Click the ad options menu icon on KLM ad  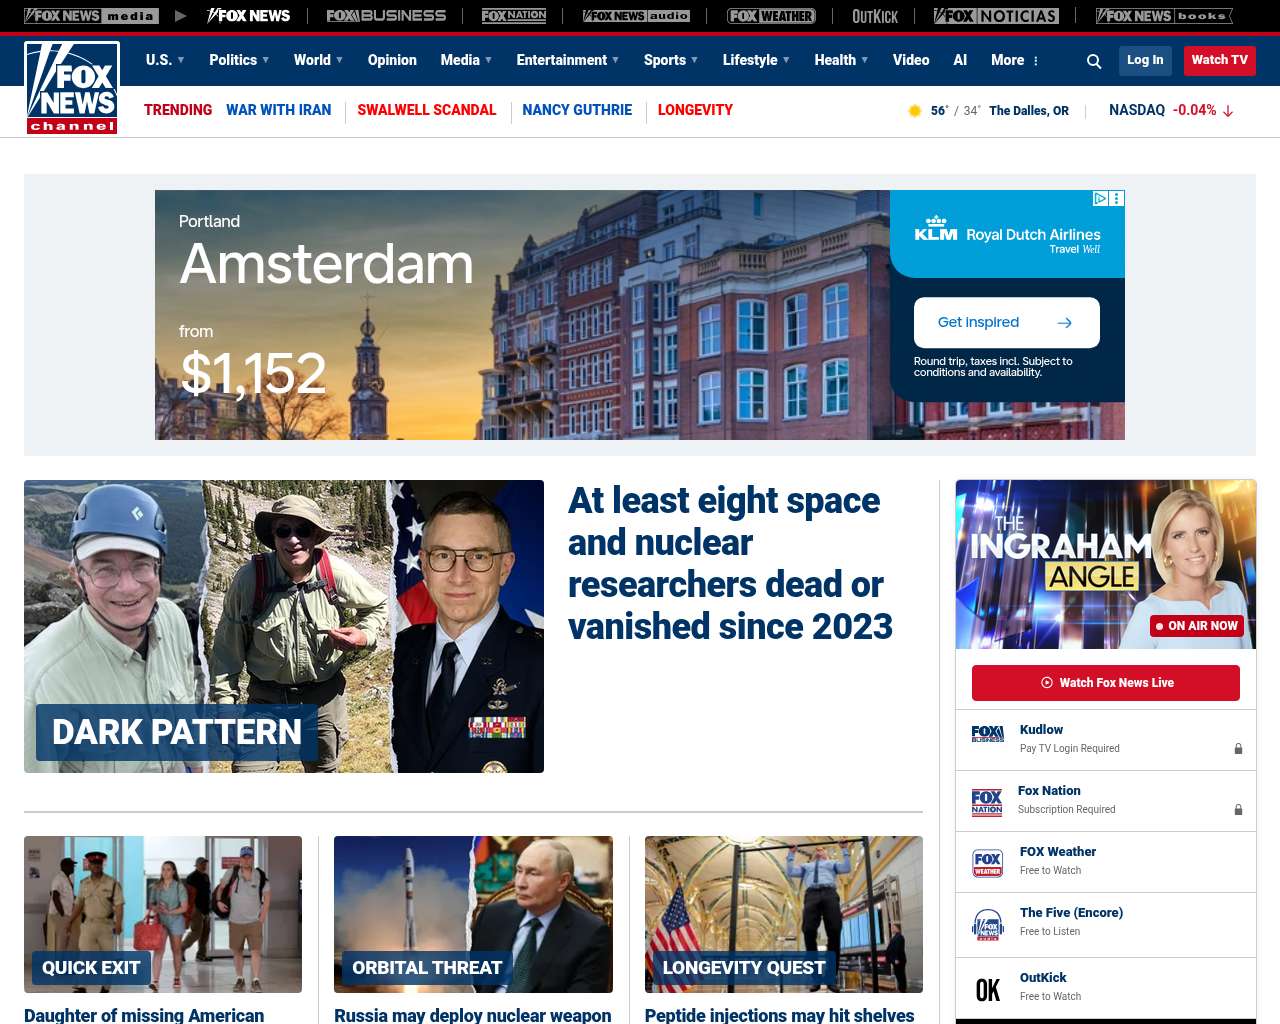1117,198
